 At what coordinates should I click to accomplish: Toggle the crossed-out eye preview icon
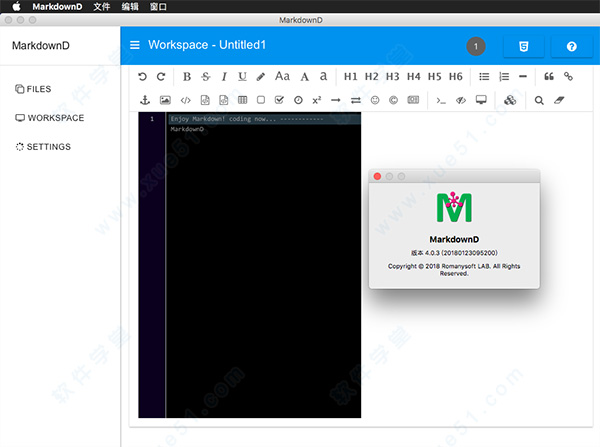[461, 100]
